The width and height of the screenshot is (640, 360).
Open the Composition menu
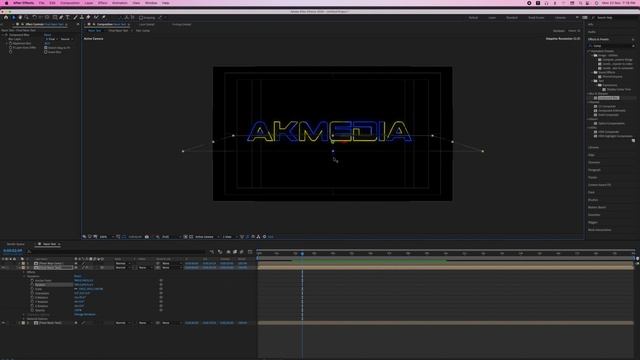coord(70,3)
